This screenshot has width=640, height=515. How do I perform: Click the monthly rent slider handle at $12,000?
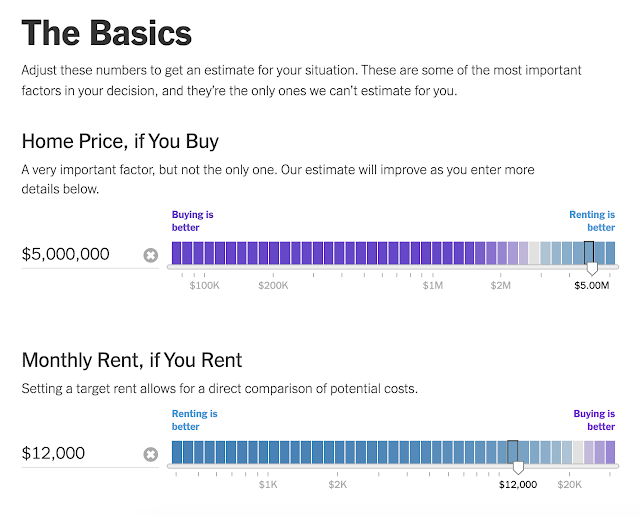(518, 467)
